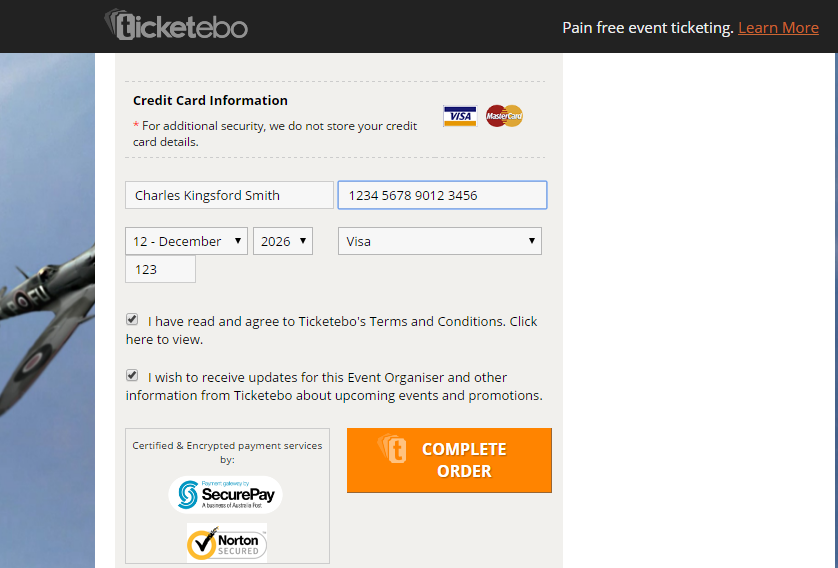Open the expiry year dropdown showing 2026

(x=283, y=241)
